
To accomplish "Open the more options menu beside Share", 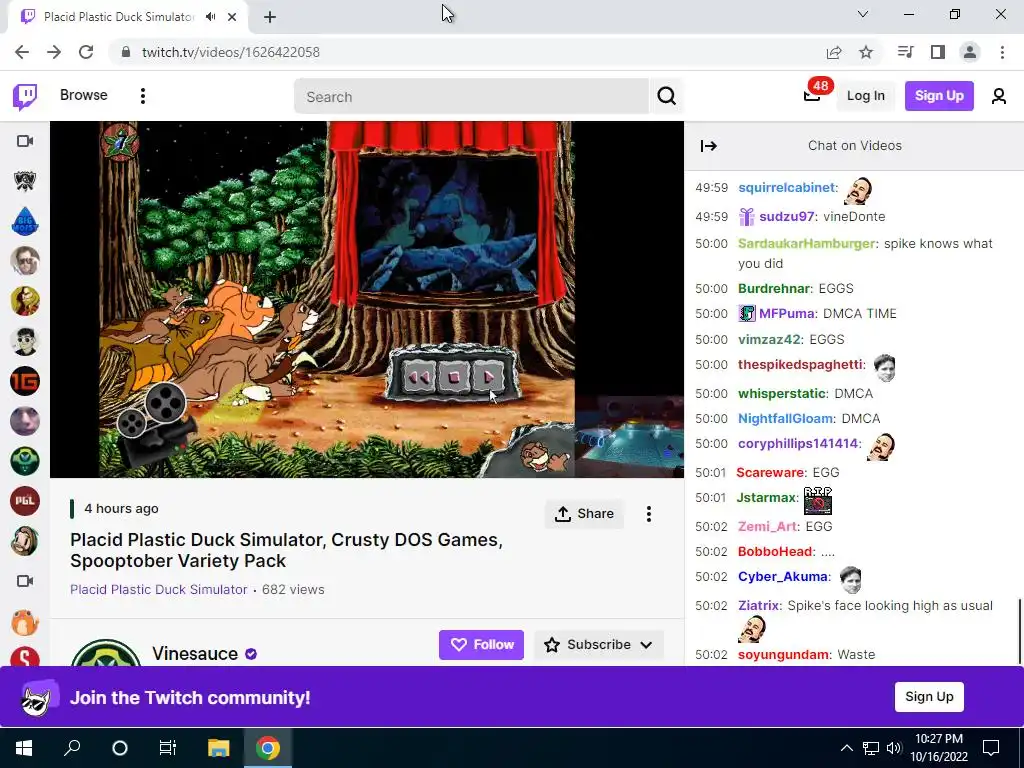I will pos(648,514).
